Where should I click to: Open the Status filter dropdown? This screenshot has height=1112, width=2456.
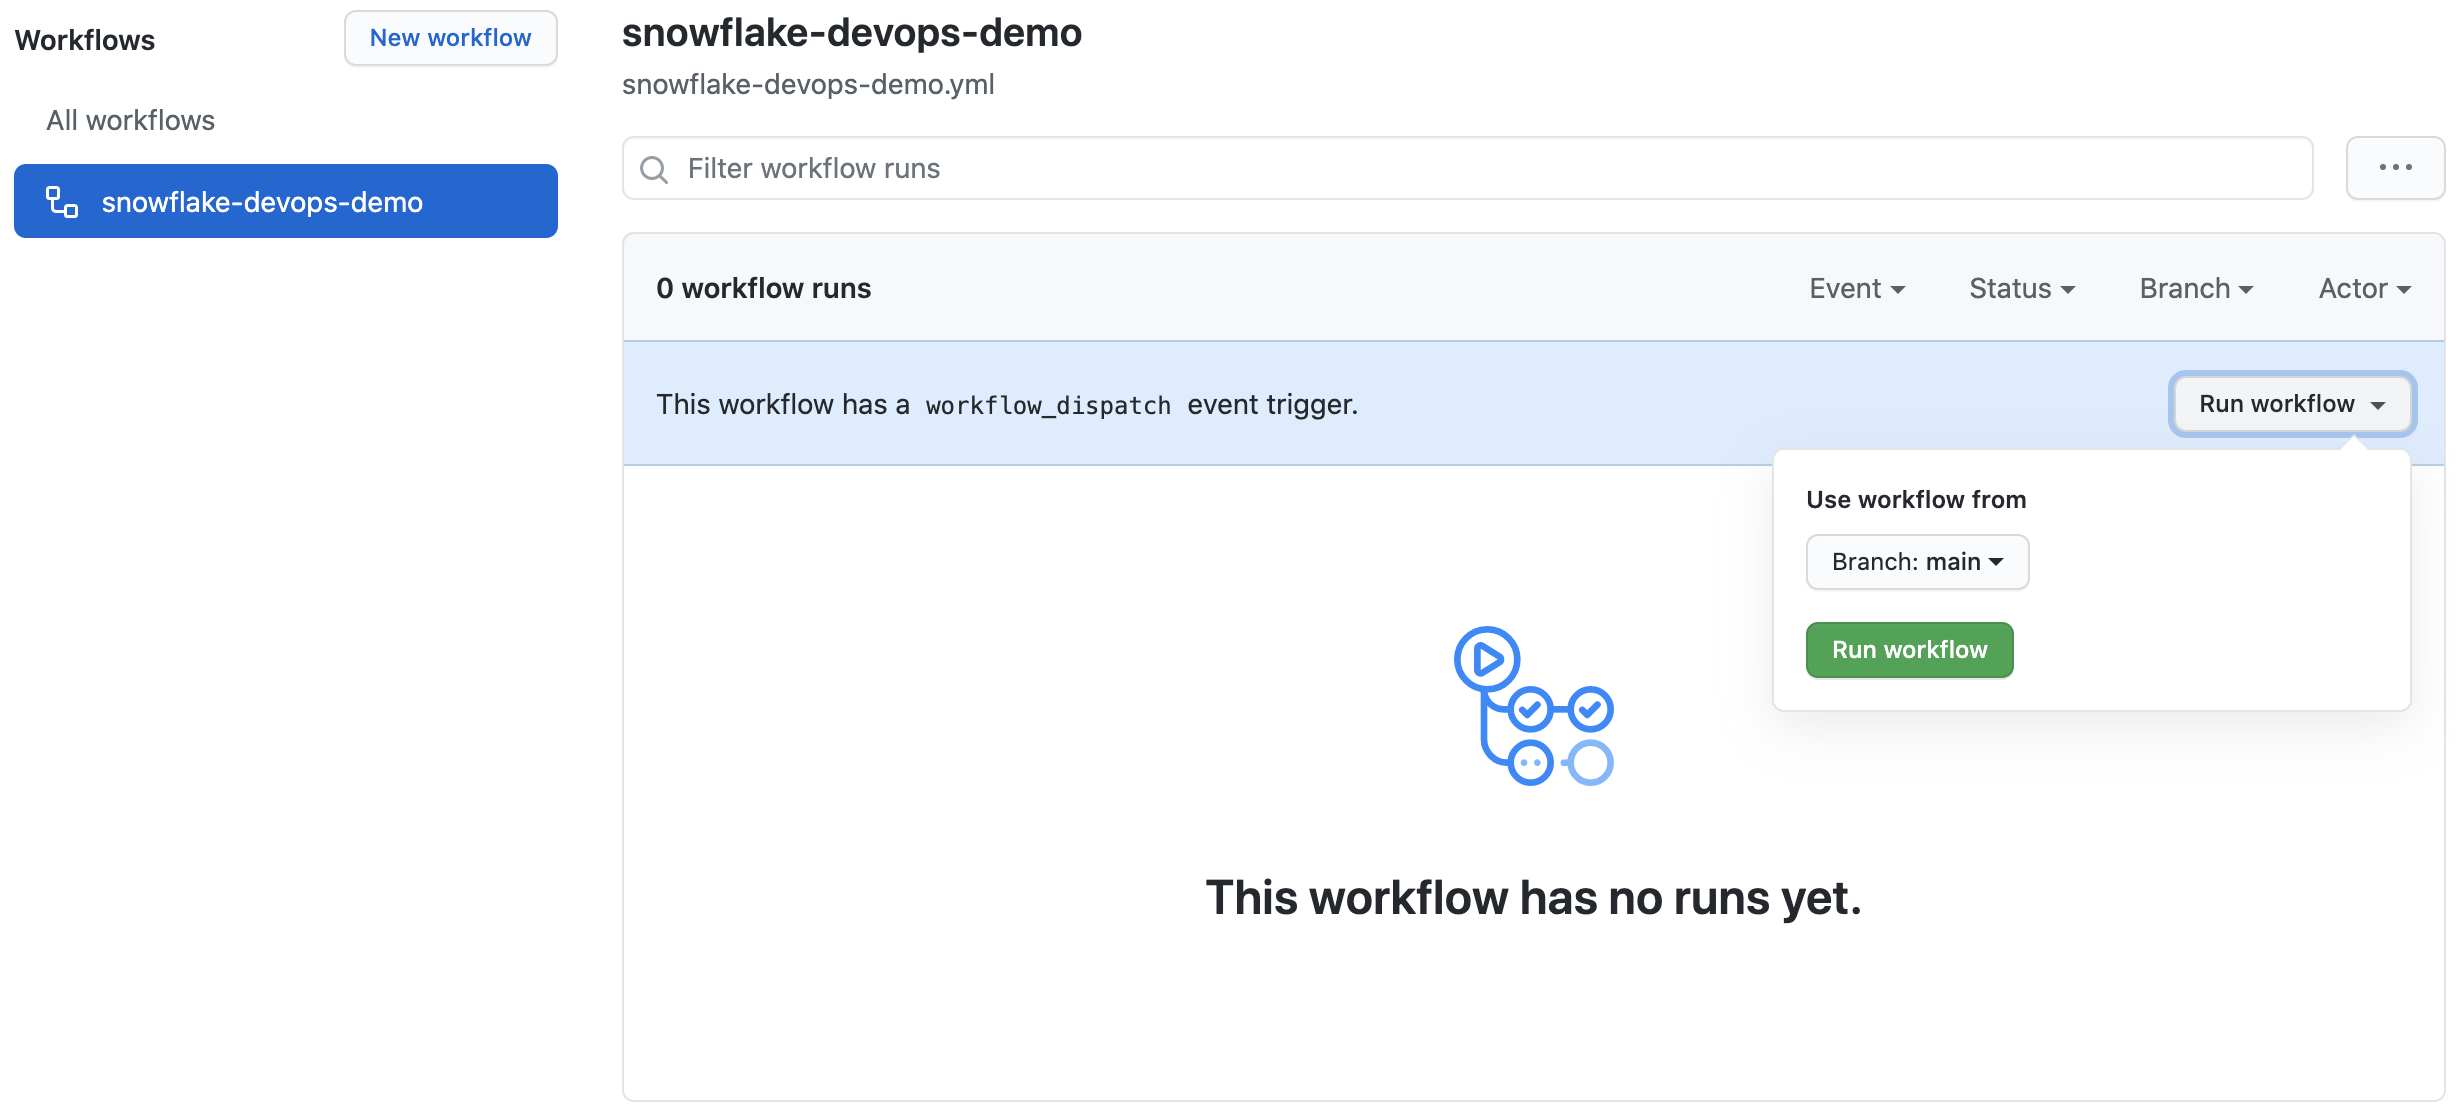pyautogui.click(x=2021, y=289)
